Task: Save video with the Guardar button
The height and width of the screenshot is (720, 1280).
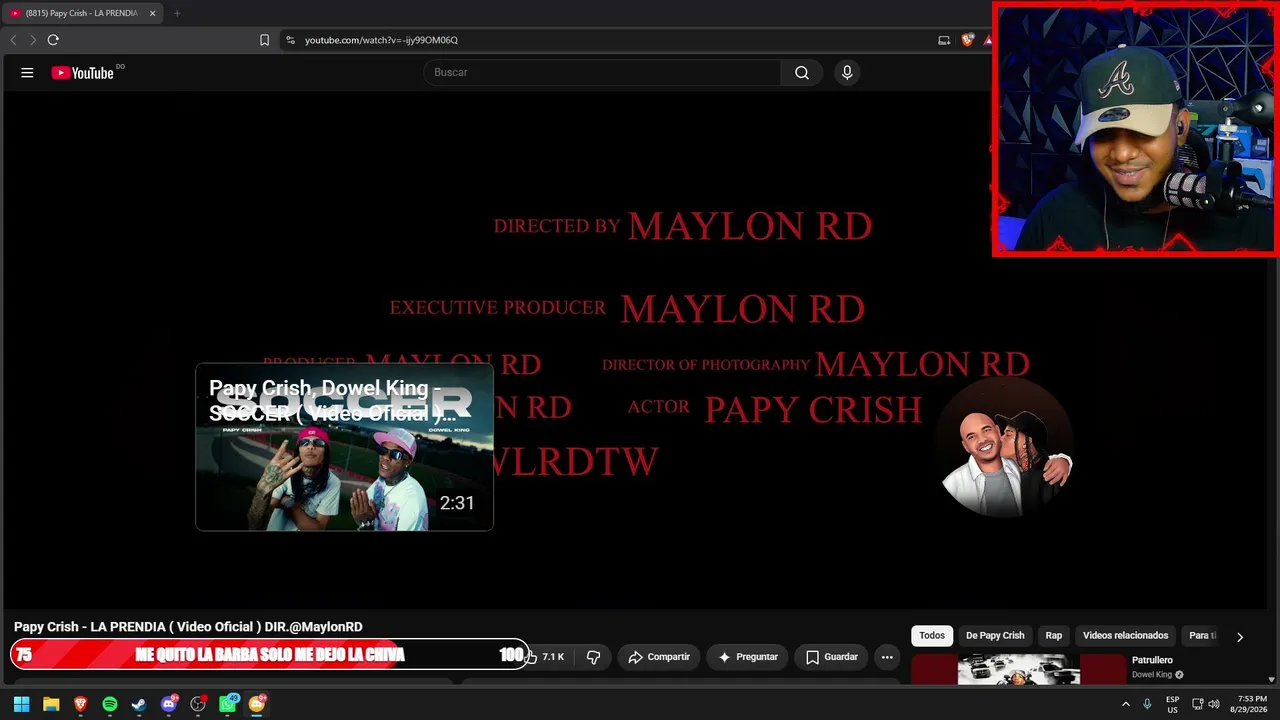Action: click(832, 657)
